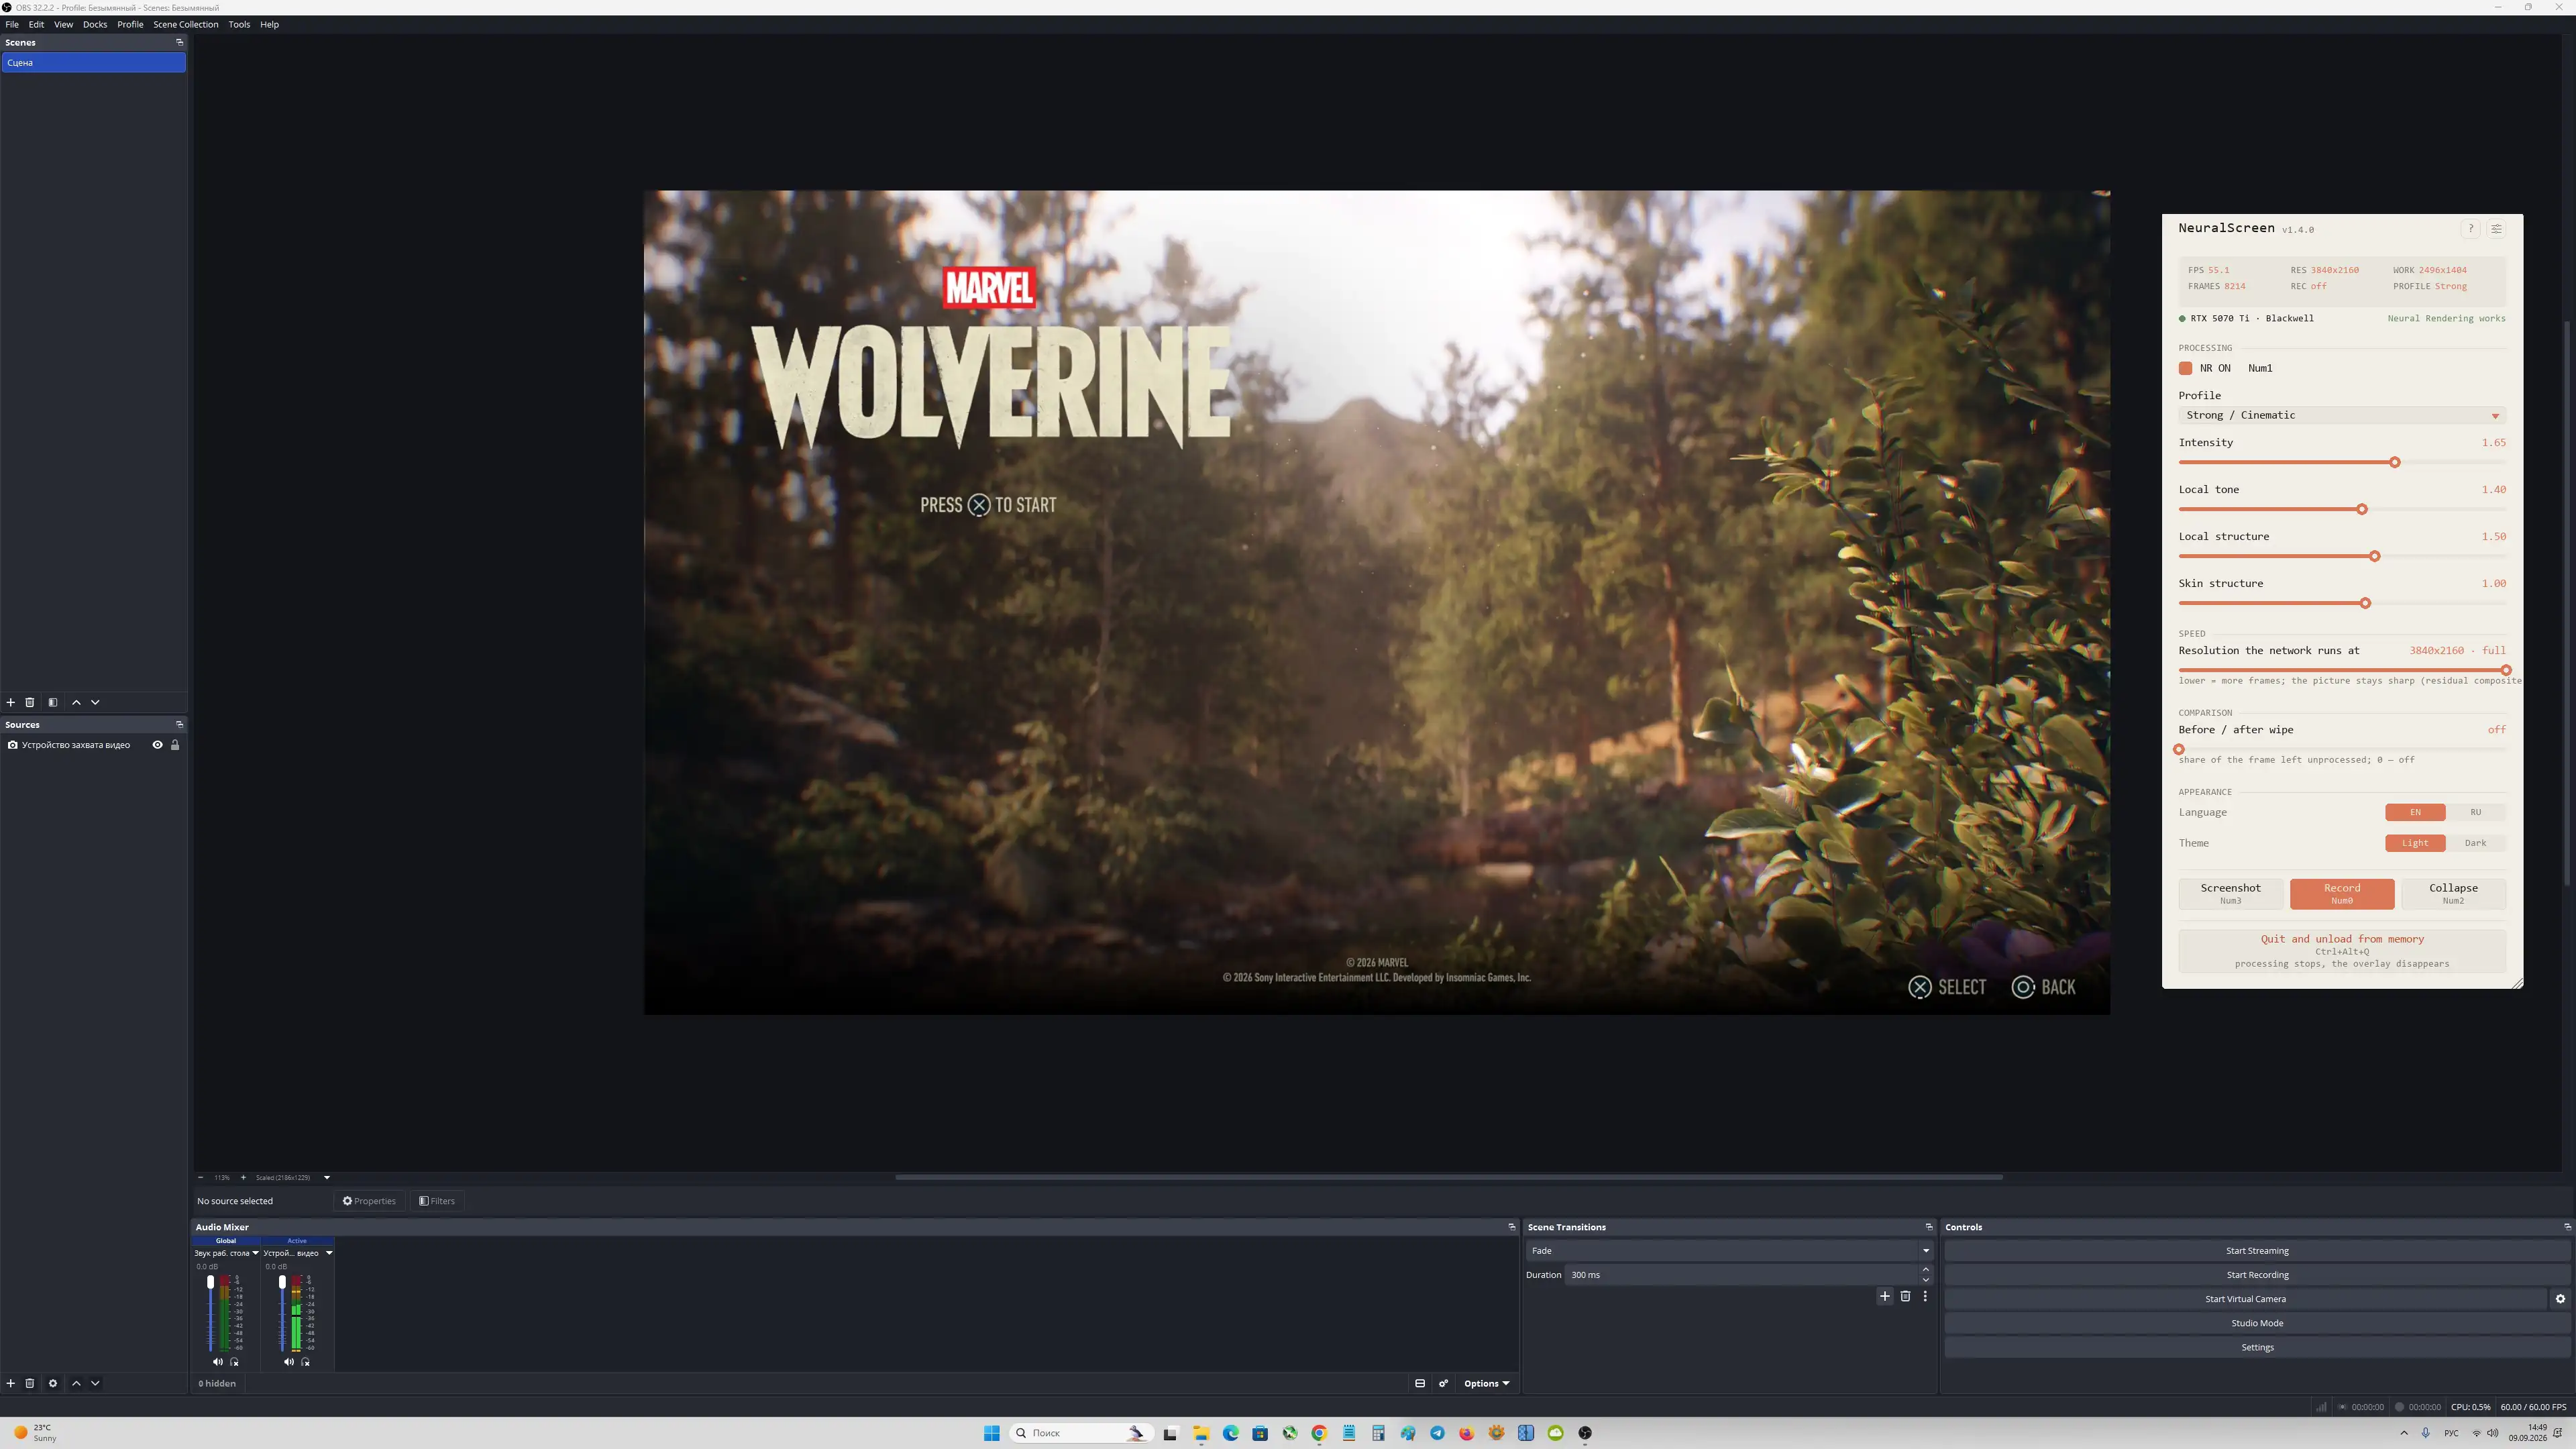Select the Light theme option
This screenshot has height=1449, width=2576.
[2415, 843]
